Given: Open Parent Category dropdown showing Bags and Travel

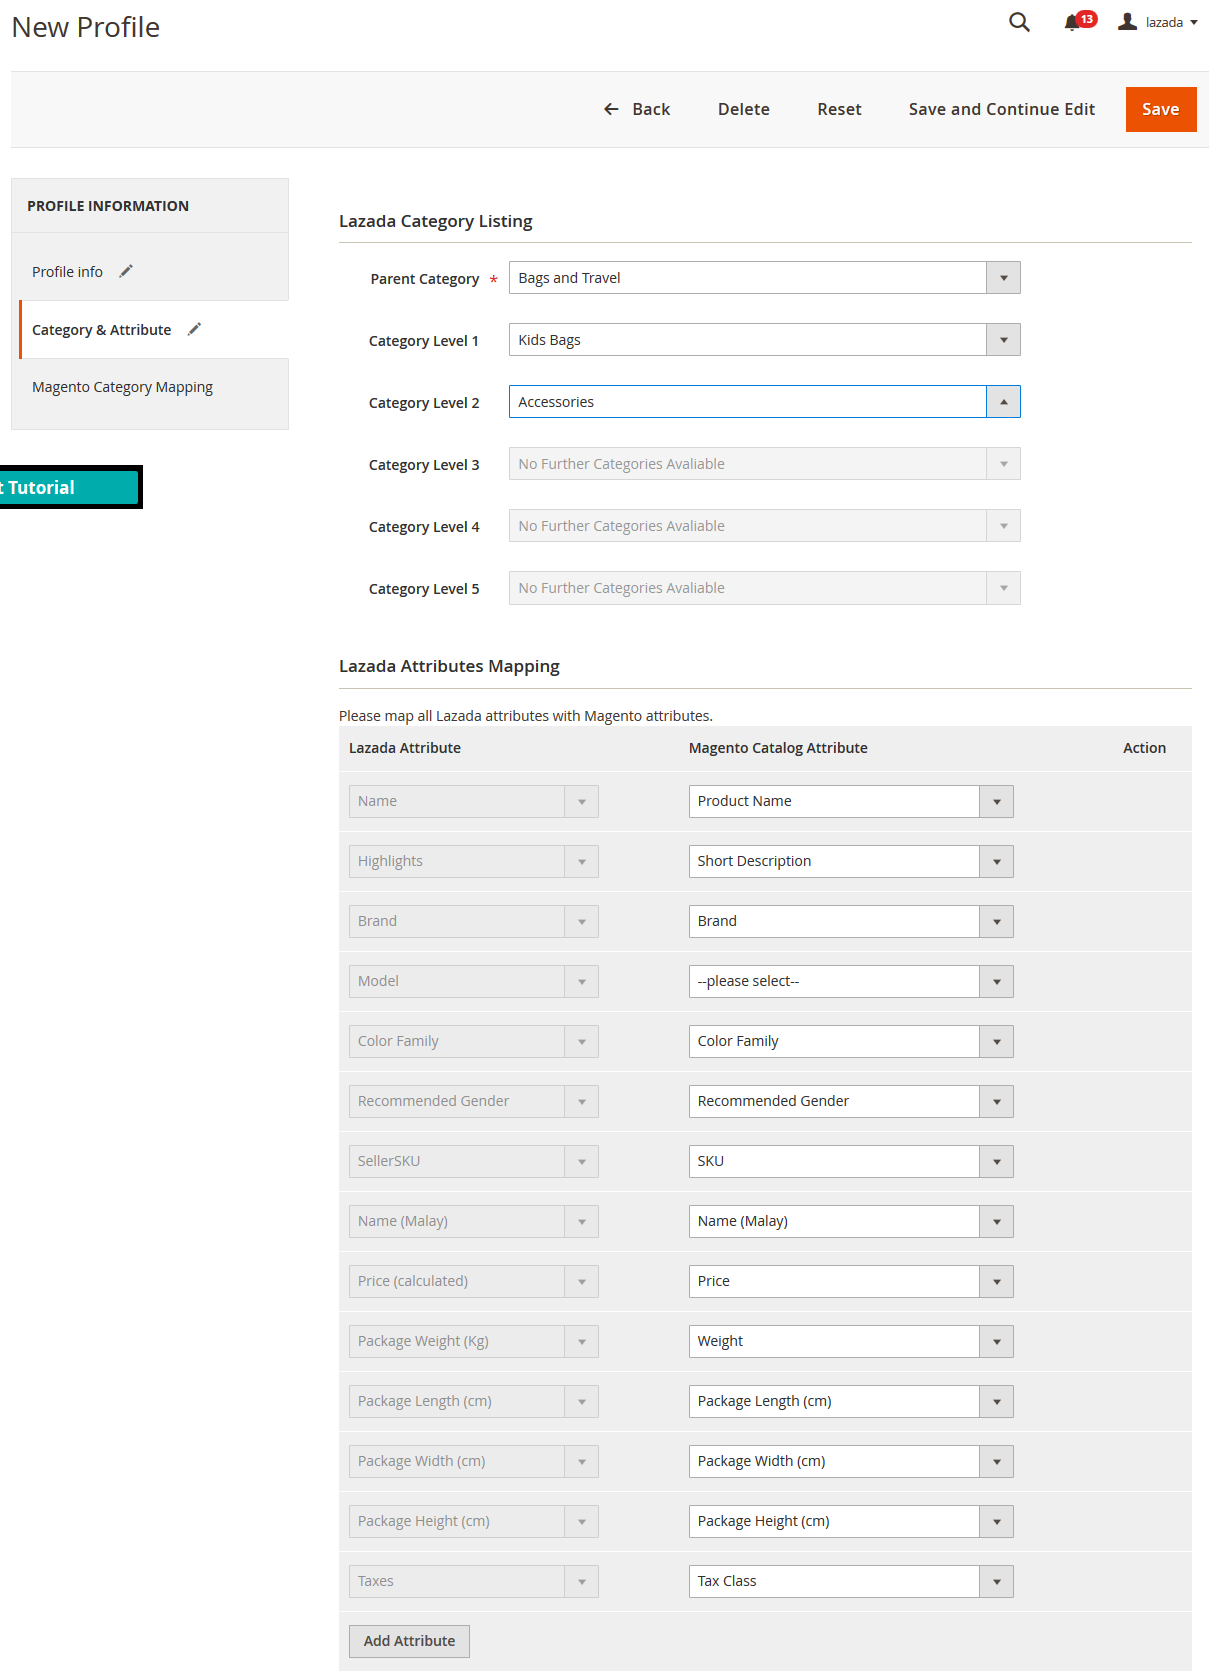Looking at the screenshot, I should pos(764,278).
